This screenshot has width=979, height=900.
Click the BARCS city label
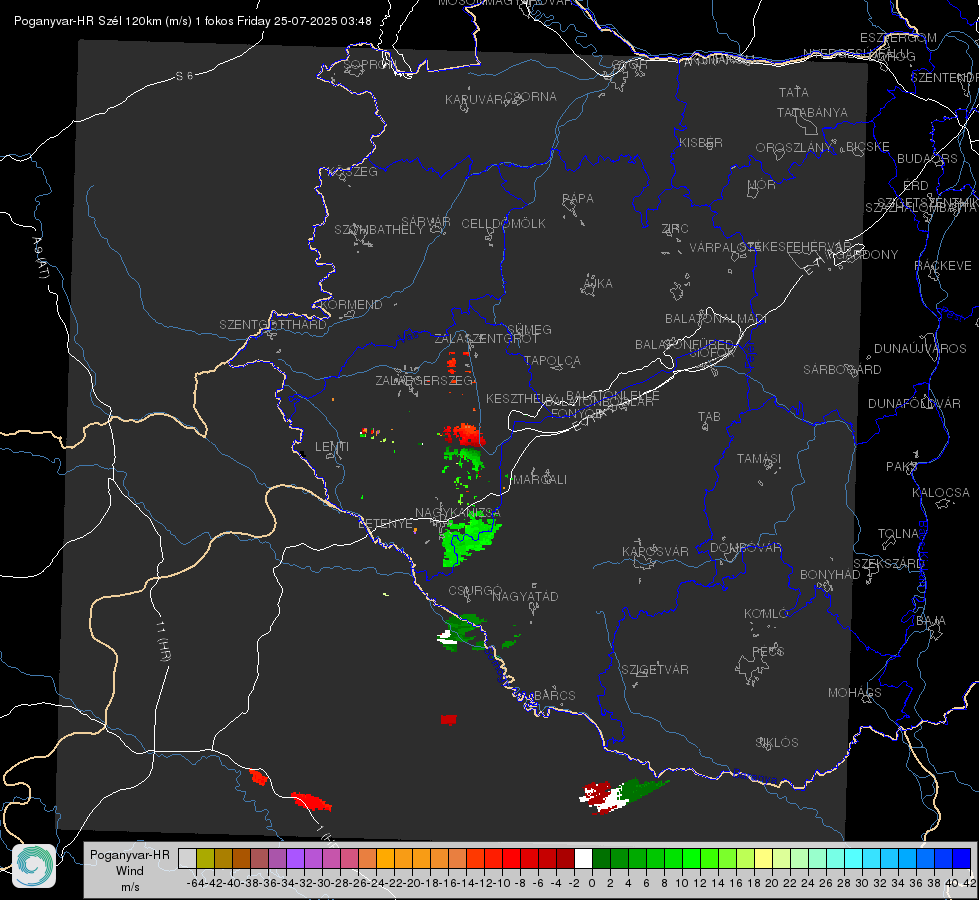click(x=554, y=695)
